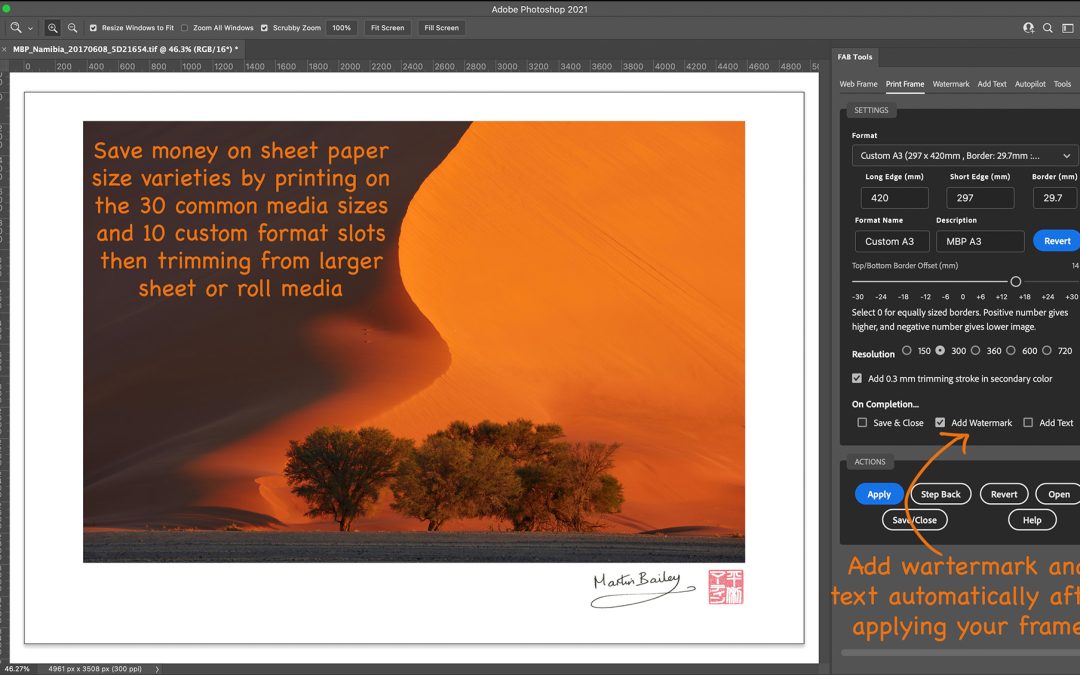Image resolution: width=1080 pixels, height=675 pixels.
Task: Select the Zoom In magnifier icon
Action: click(x=53, y=28)
